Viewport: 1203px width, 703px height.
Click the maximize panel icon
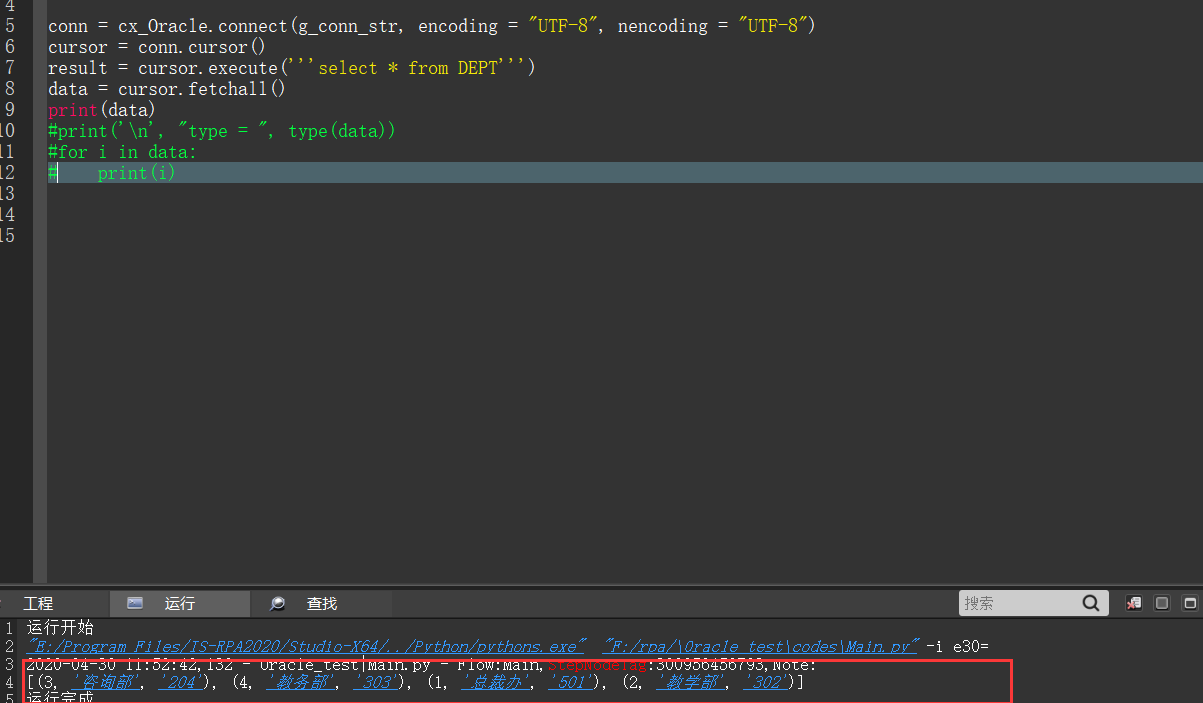1189,603
